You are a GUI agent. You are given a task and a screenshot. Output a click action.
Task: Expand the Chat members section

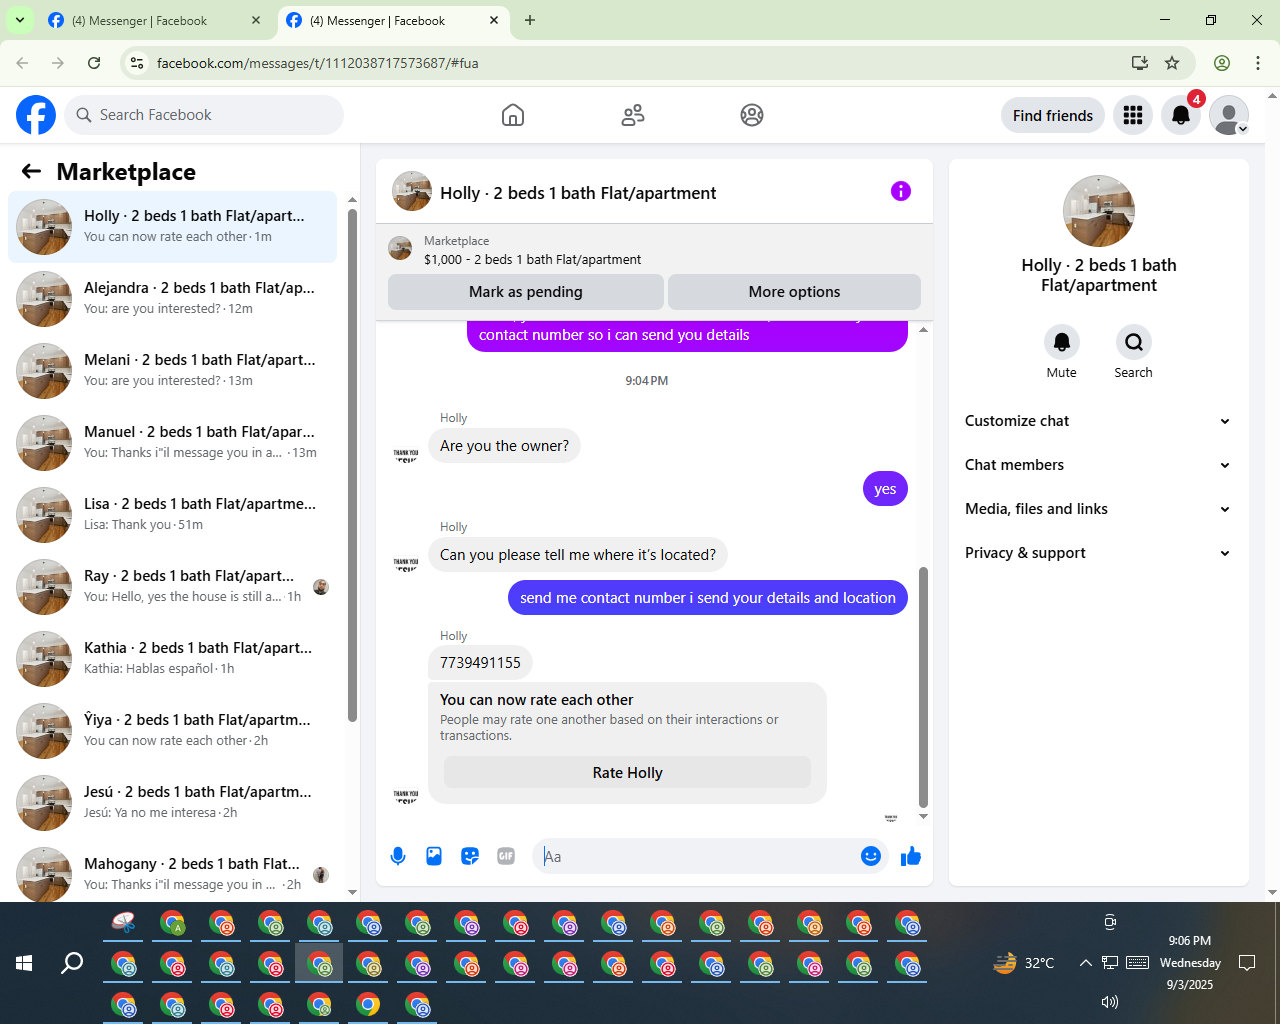click(1098, 465)
